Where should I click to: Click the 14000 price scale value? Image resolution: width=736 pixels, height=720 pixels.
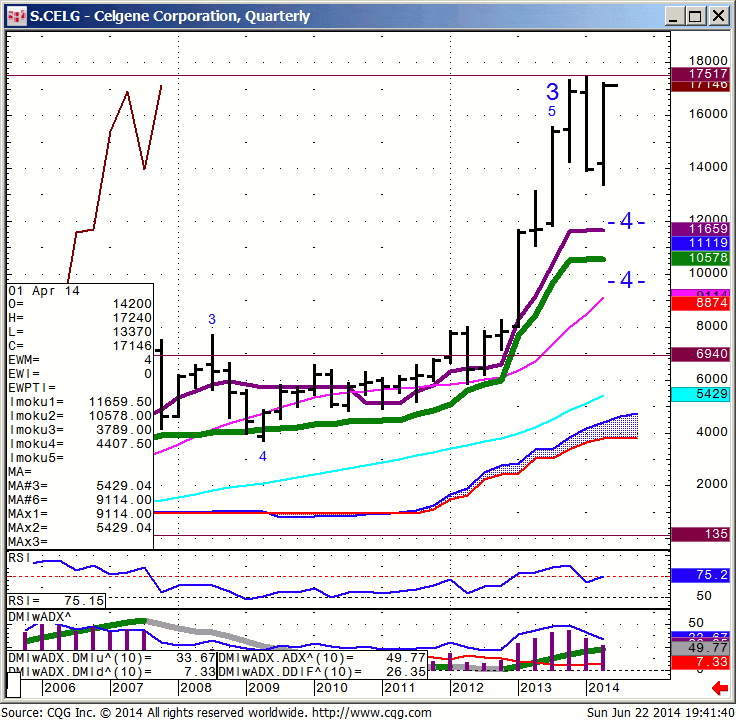tap(708, 167)
